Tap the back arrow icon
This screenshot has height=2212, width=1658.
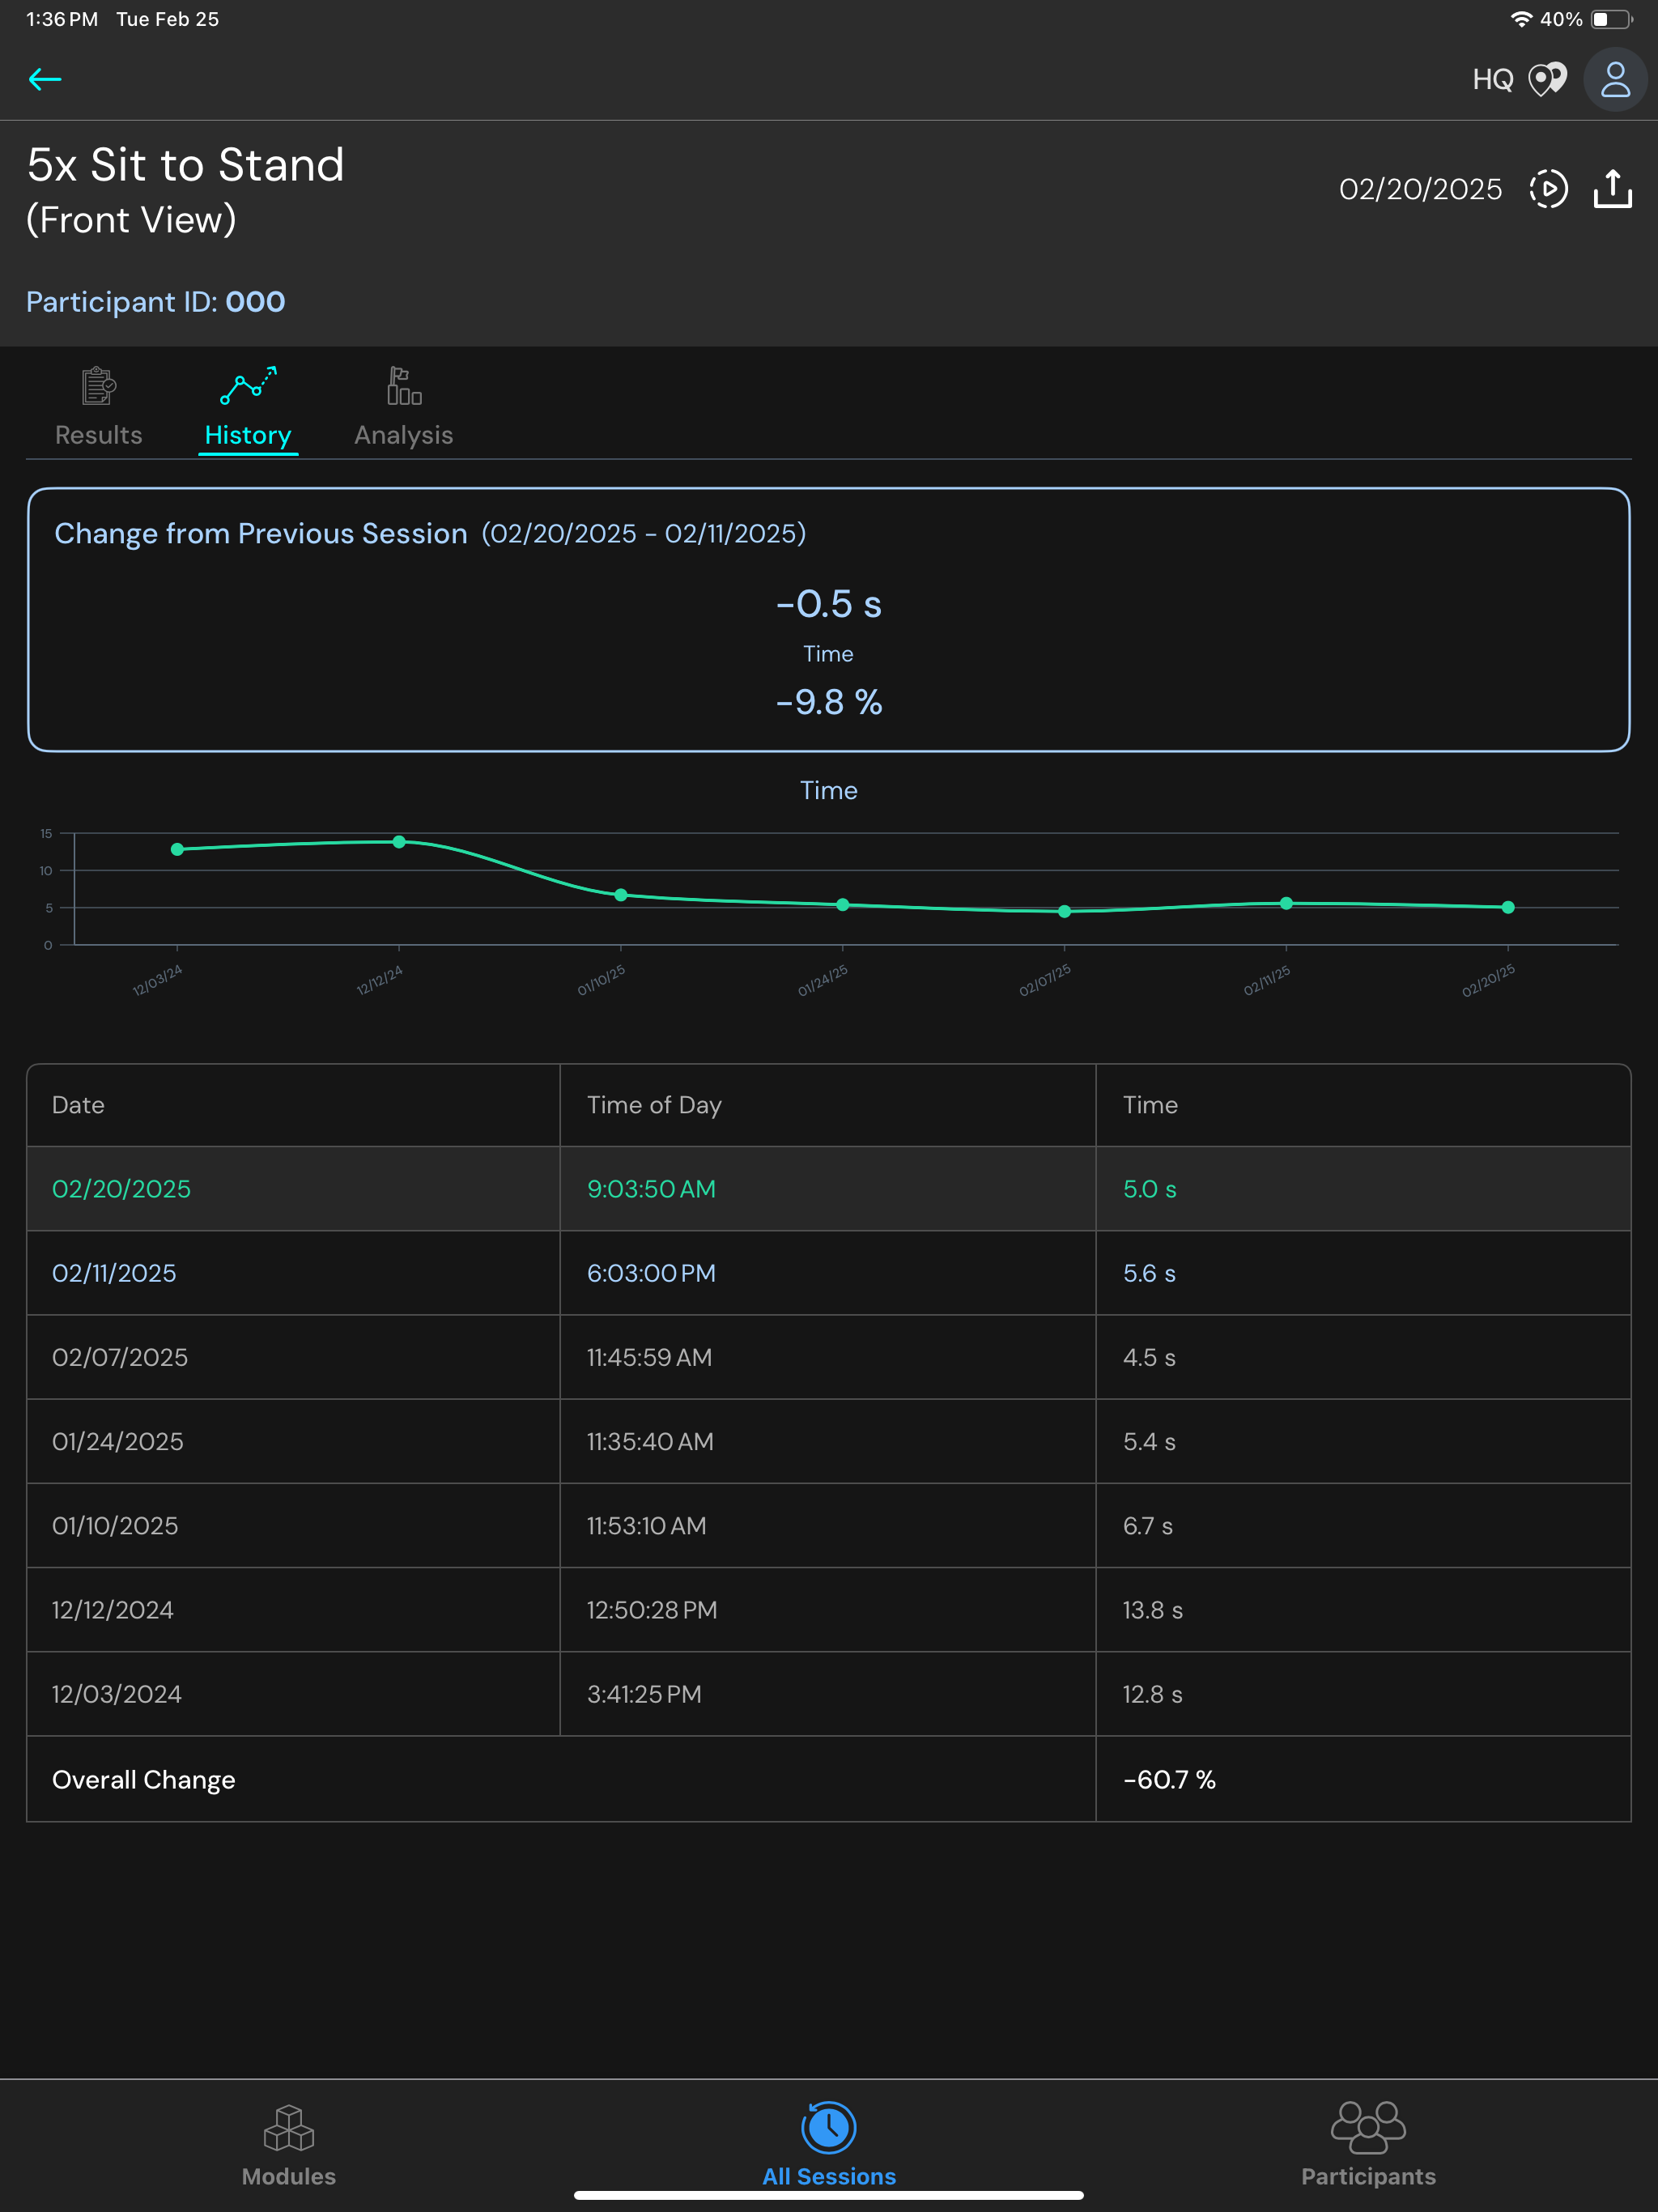point(45,79)
